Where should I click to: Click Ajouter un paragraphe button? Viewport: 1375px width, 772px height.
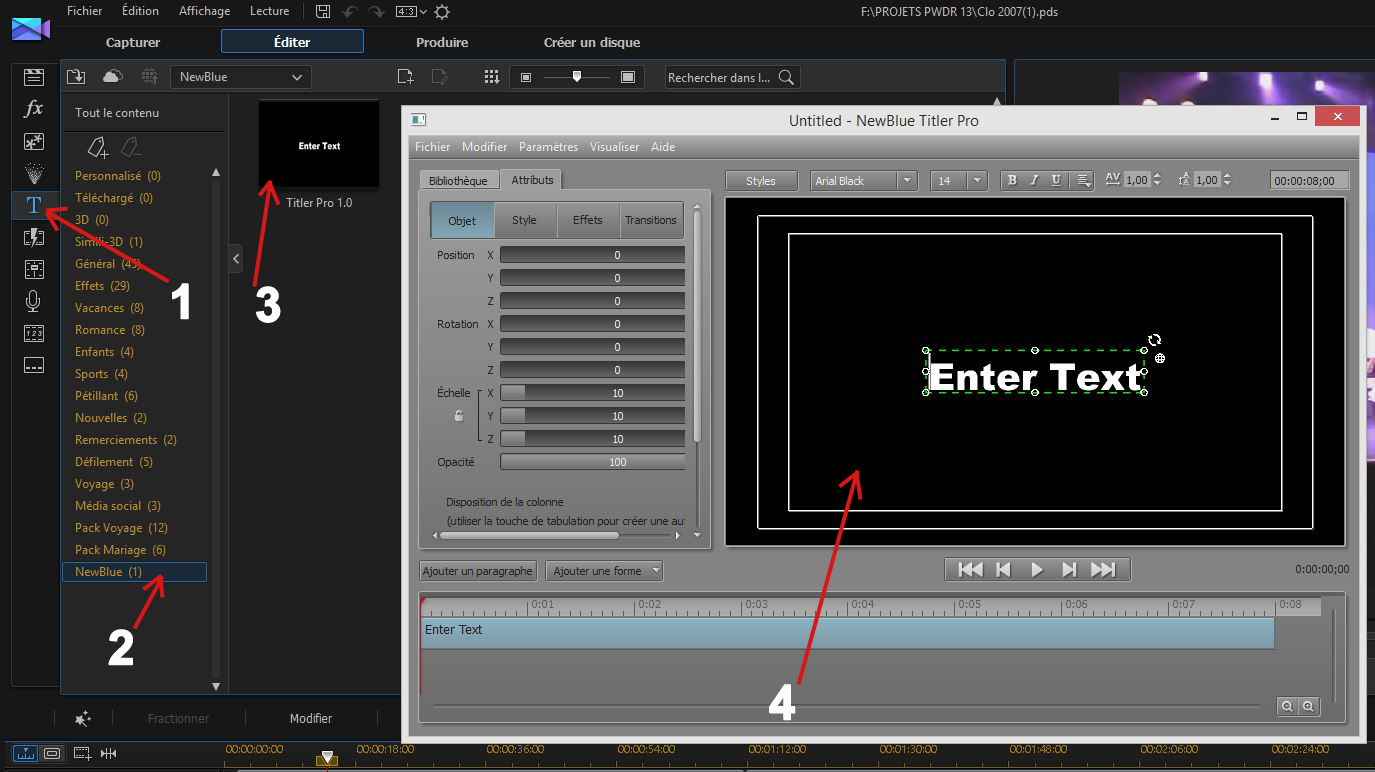[x=477, y=571]
